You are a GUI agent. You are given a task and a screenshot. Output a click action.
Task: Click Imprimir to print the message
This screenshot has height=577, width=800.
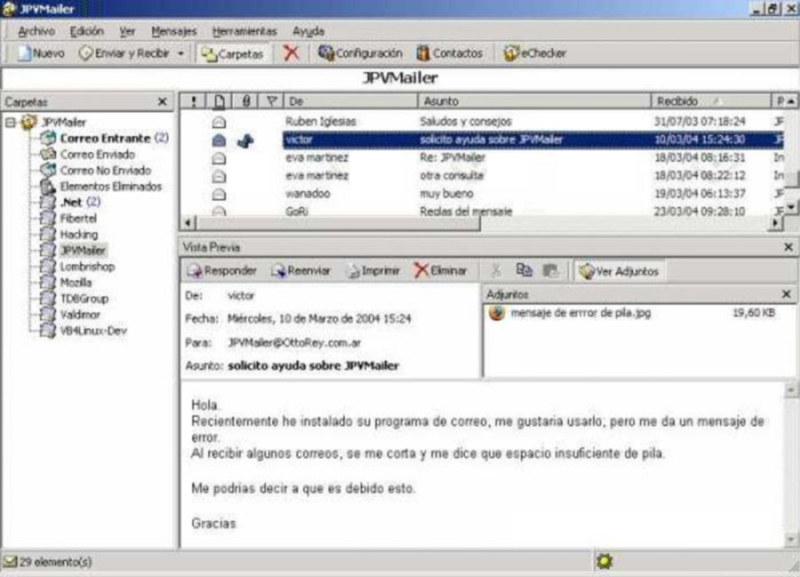[373, 271]
